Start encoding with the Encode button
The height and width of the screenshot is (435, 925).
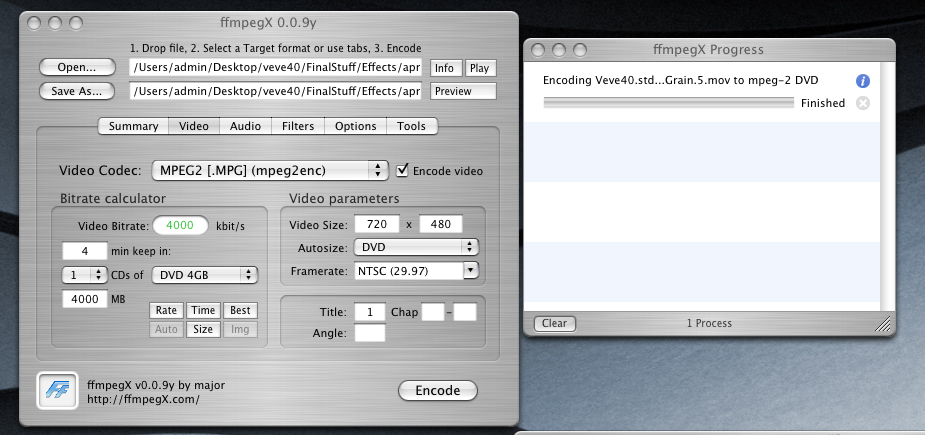tap(438, 390)
